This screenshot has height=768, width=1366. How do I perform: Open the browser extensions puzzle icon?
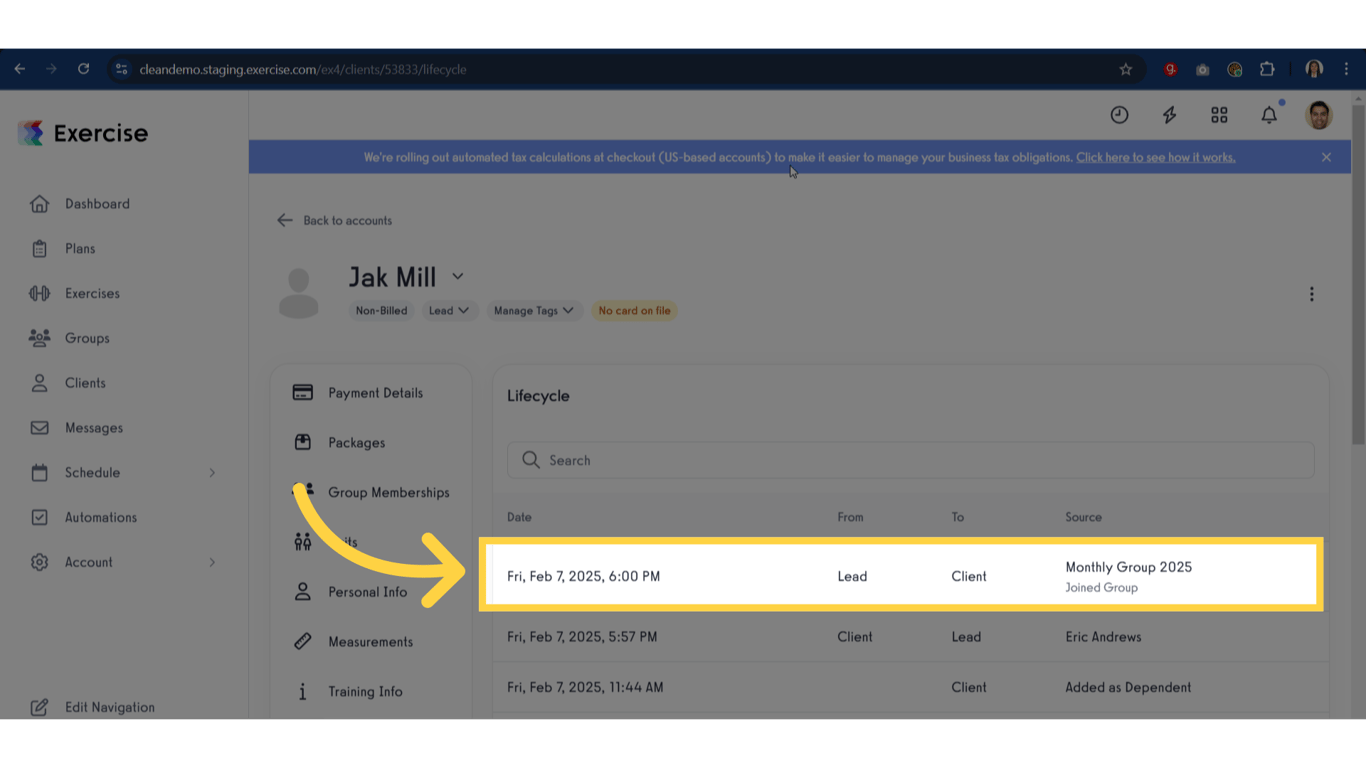coord(1267,70)
